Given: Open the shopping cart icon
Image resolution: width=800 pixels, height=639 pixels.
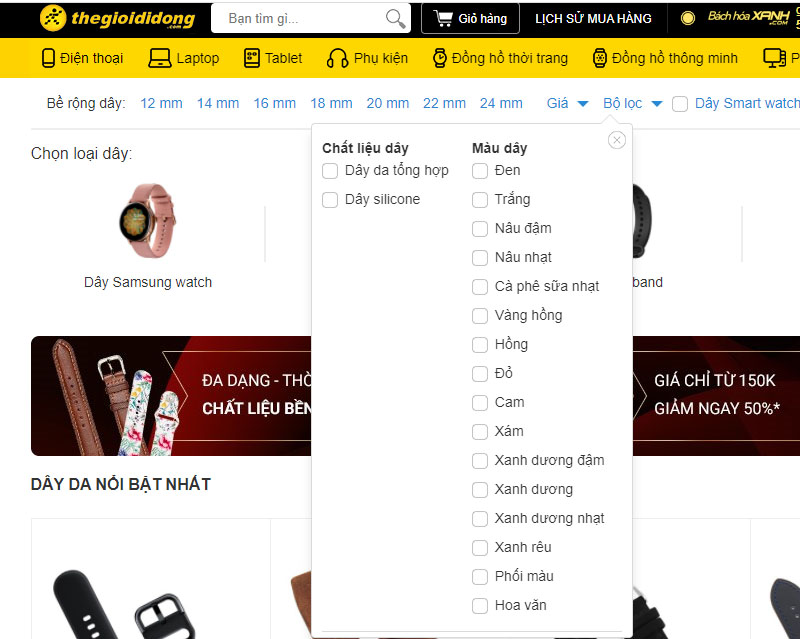Looking at the screenshot, I should 443,18.
